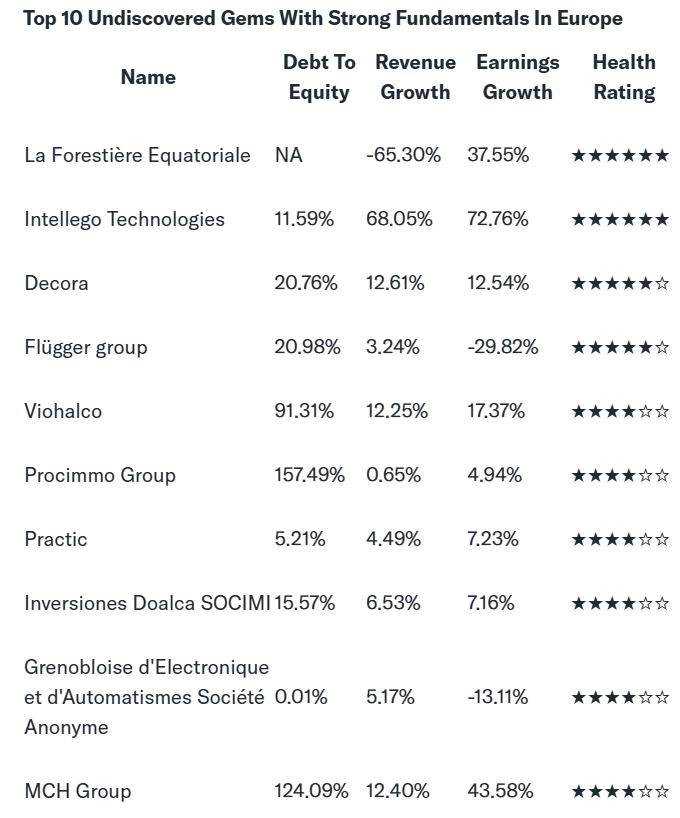This screenshot has height=818, width=680.
Task: Click Decora's health rating stars
Action: coord(620,283)
